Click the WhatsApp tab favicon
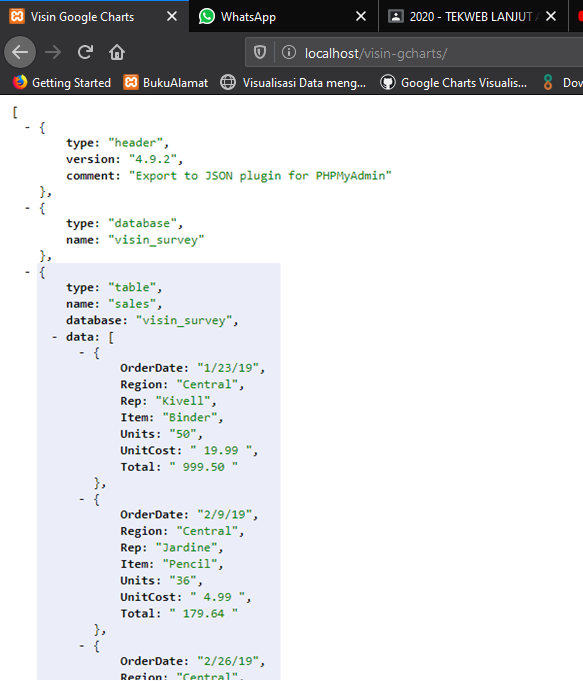The image size is (583, 681). click(x=207, y=17)
